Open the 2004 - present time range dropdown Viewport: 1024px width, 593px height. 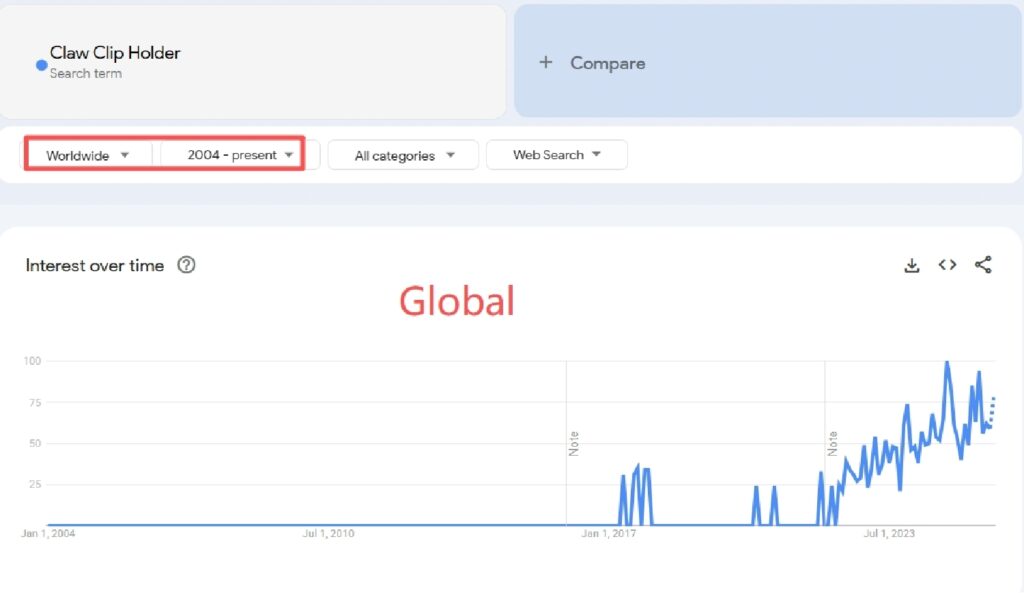(x=241, y=155)
